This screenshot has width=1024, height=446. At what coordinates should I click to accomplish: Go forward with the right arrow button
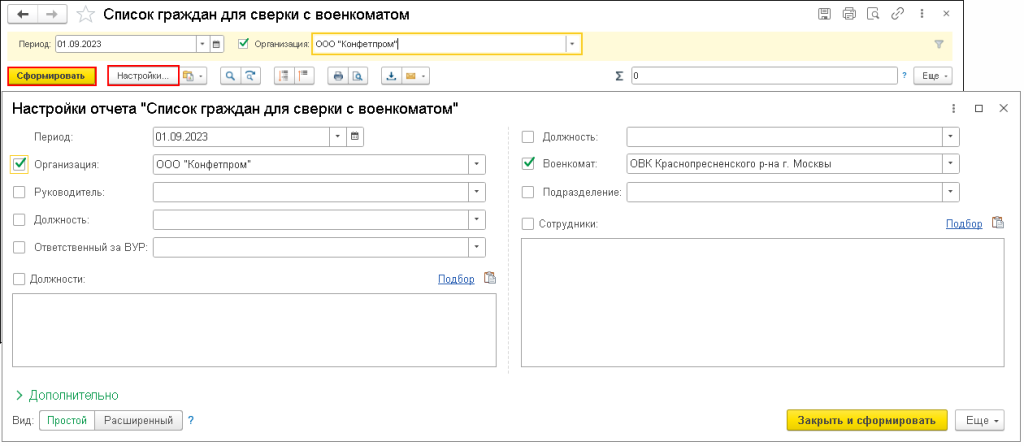coord(53,14)
